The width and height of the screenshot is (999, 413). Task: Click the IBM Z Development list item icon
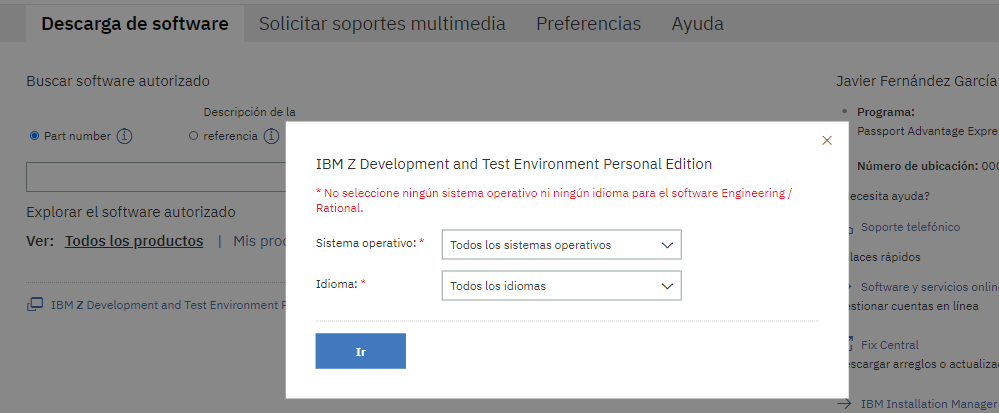[x=35, y=305]
